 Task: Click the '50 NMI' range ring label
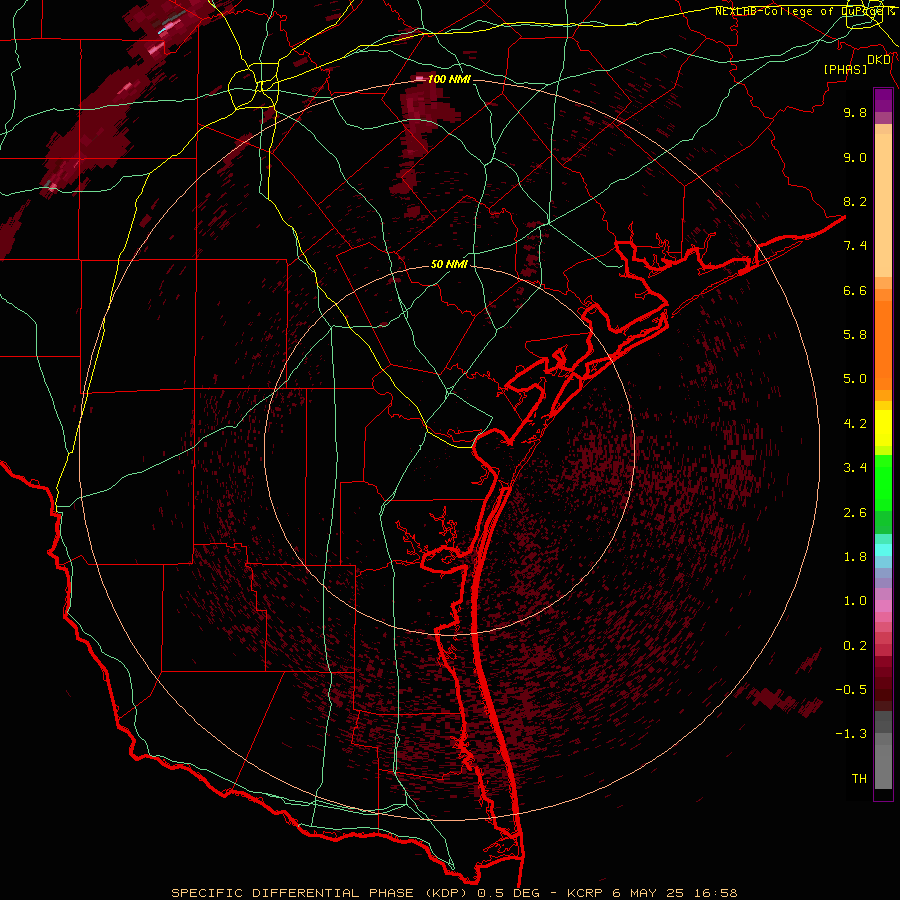[x=449, y=265]
